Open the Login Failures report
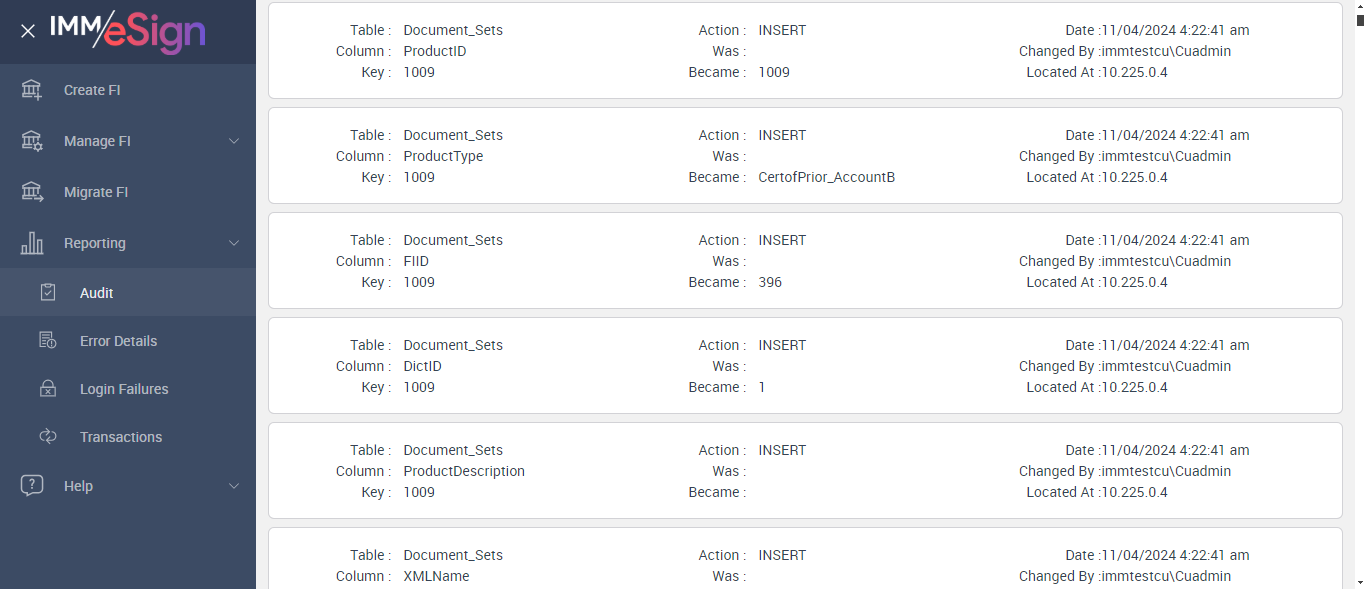1366x589 pixels. click(124, 389)
